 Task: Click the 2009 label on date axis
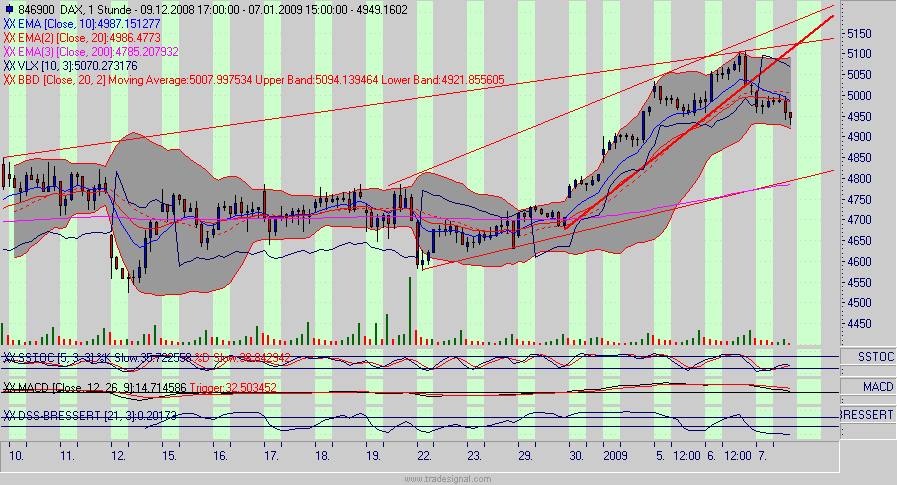615,455
